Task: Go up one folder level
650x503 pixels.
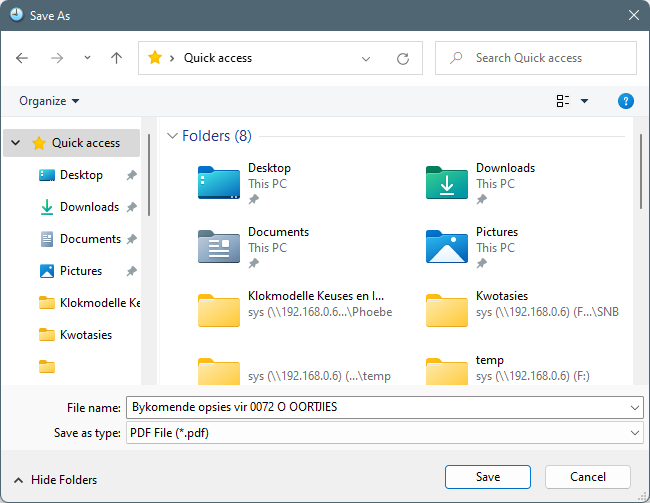Action: (116, 58)
